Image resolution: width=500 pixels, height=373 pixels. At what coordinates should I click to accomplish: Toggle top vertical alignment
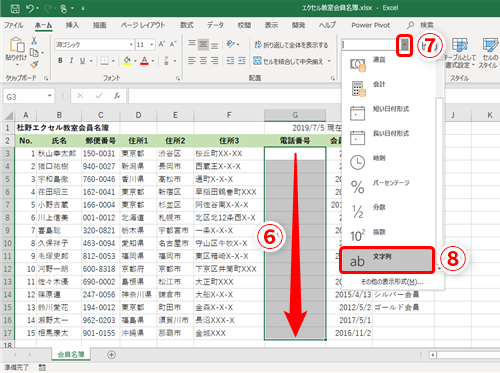point(192,44)
